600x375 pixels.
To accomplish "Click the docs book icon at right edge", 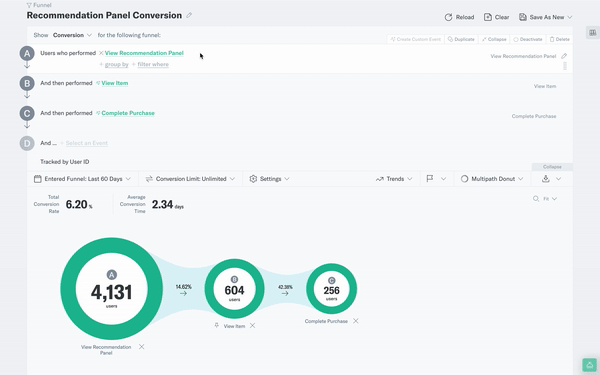I will click(593, 33).
